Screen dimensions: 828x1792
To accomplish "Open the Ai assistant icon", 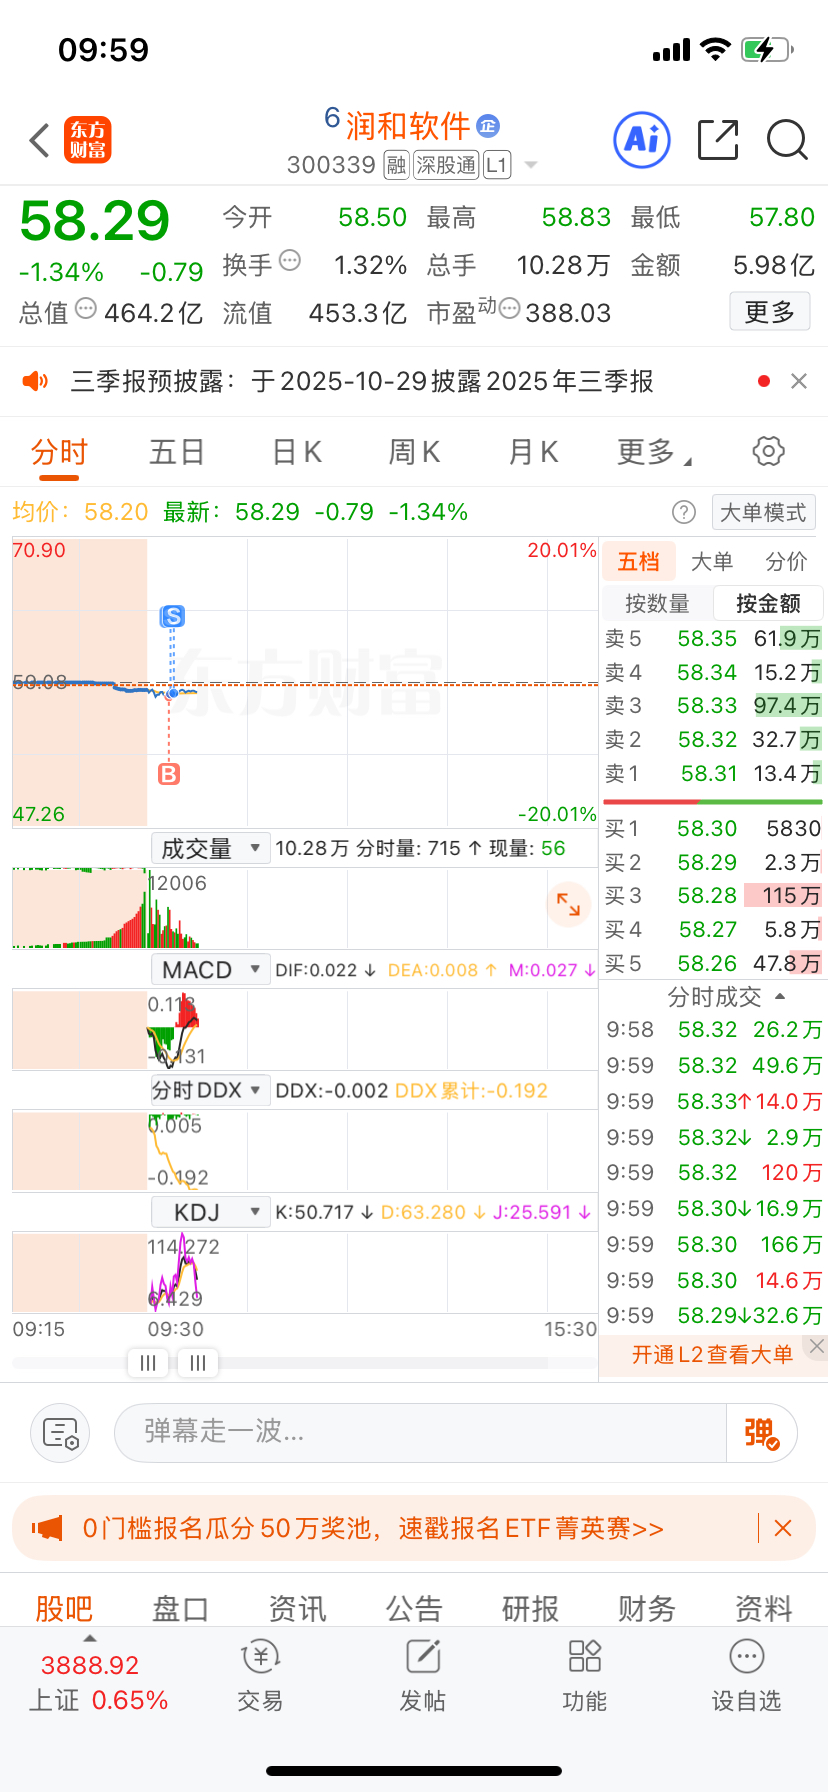I will coord(641,140).
